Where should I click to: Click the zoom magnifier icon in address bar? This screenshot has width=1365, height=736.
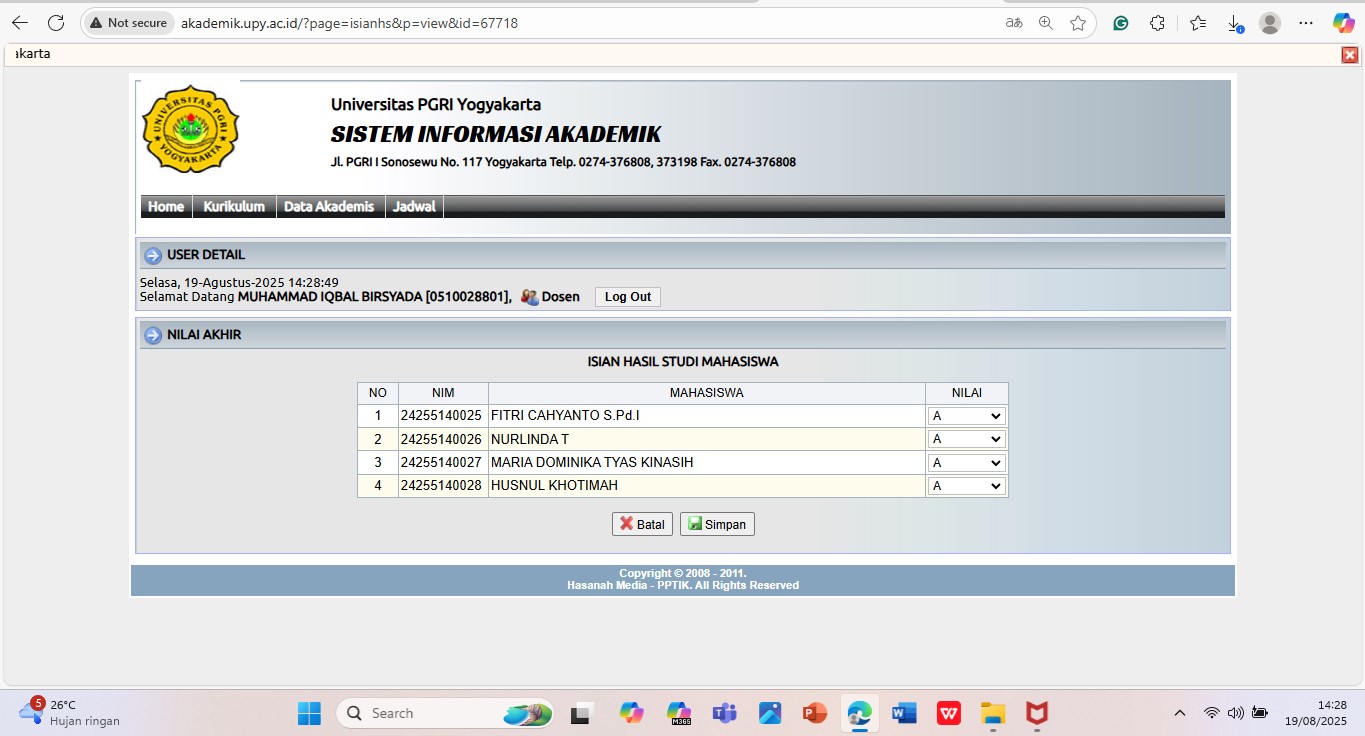tap(1046, 23)
